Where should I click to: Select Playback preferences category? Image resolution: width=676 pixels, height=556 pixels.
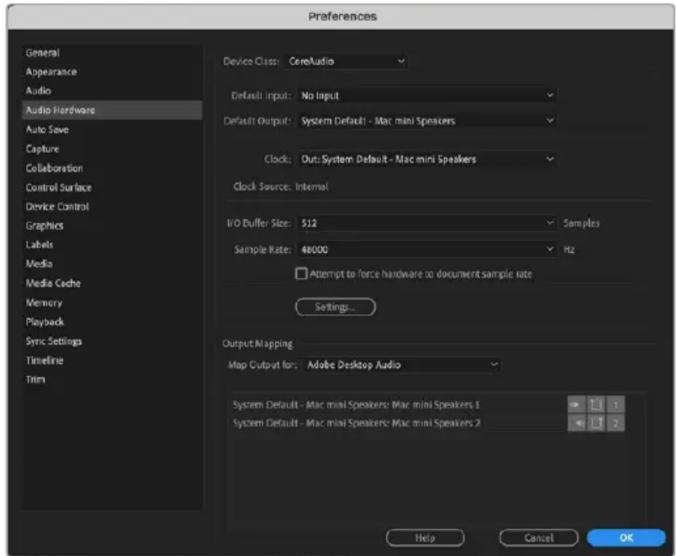coord(112,322)
